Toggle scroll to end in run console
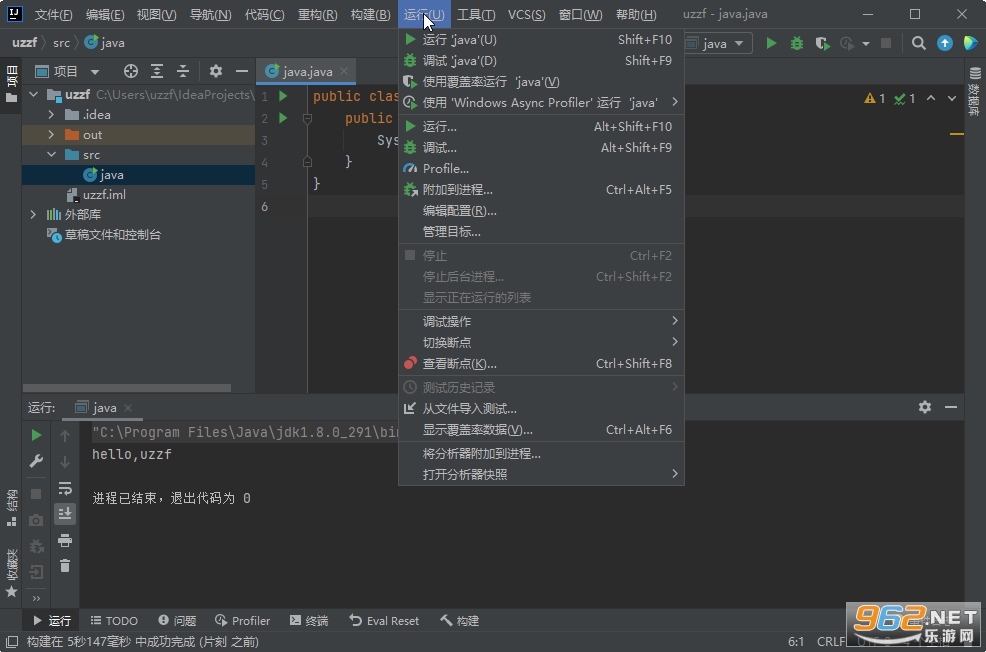Image resolution: width=986 pixels, height=652 pixels. pos(65,514)
